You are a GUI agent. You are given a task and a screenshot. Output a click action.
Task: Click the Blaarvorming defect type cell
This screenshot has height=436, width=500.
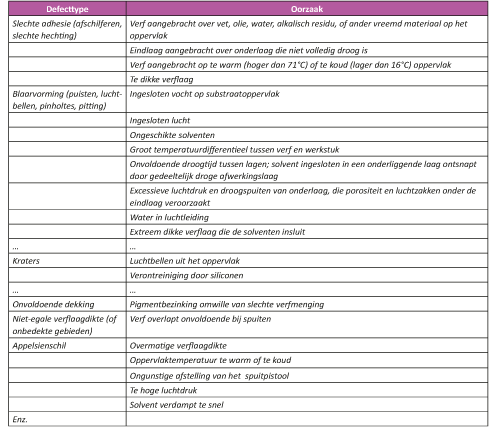(67, 99)
